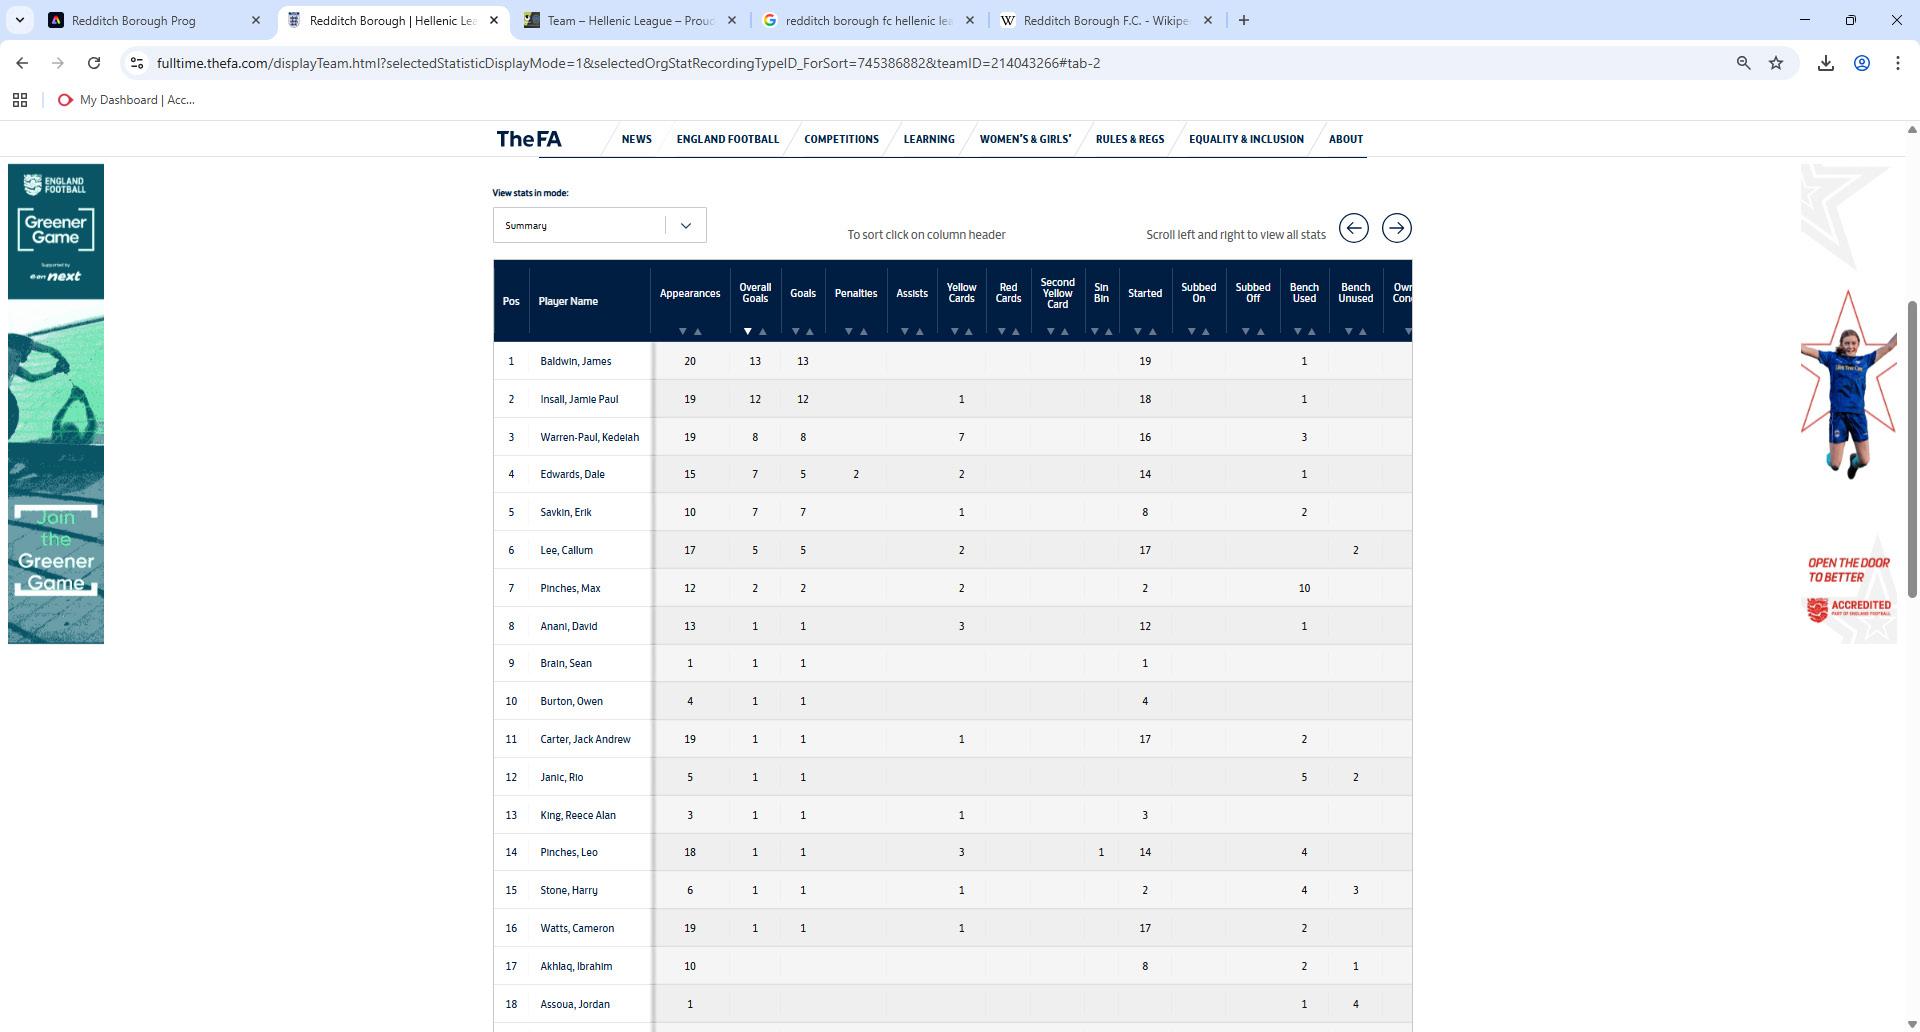This screenshot has width=1920, height=1032.
Task: Click the Player Name column header
Action: click(568, 301)
